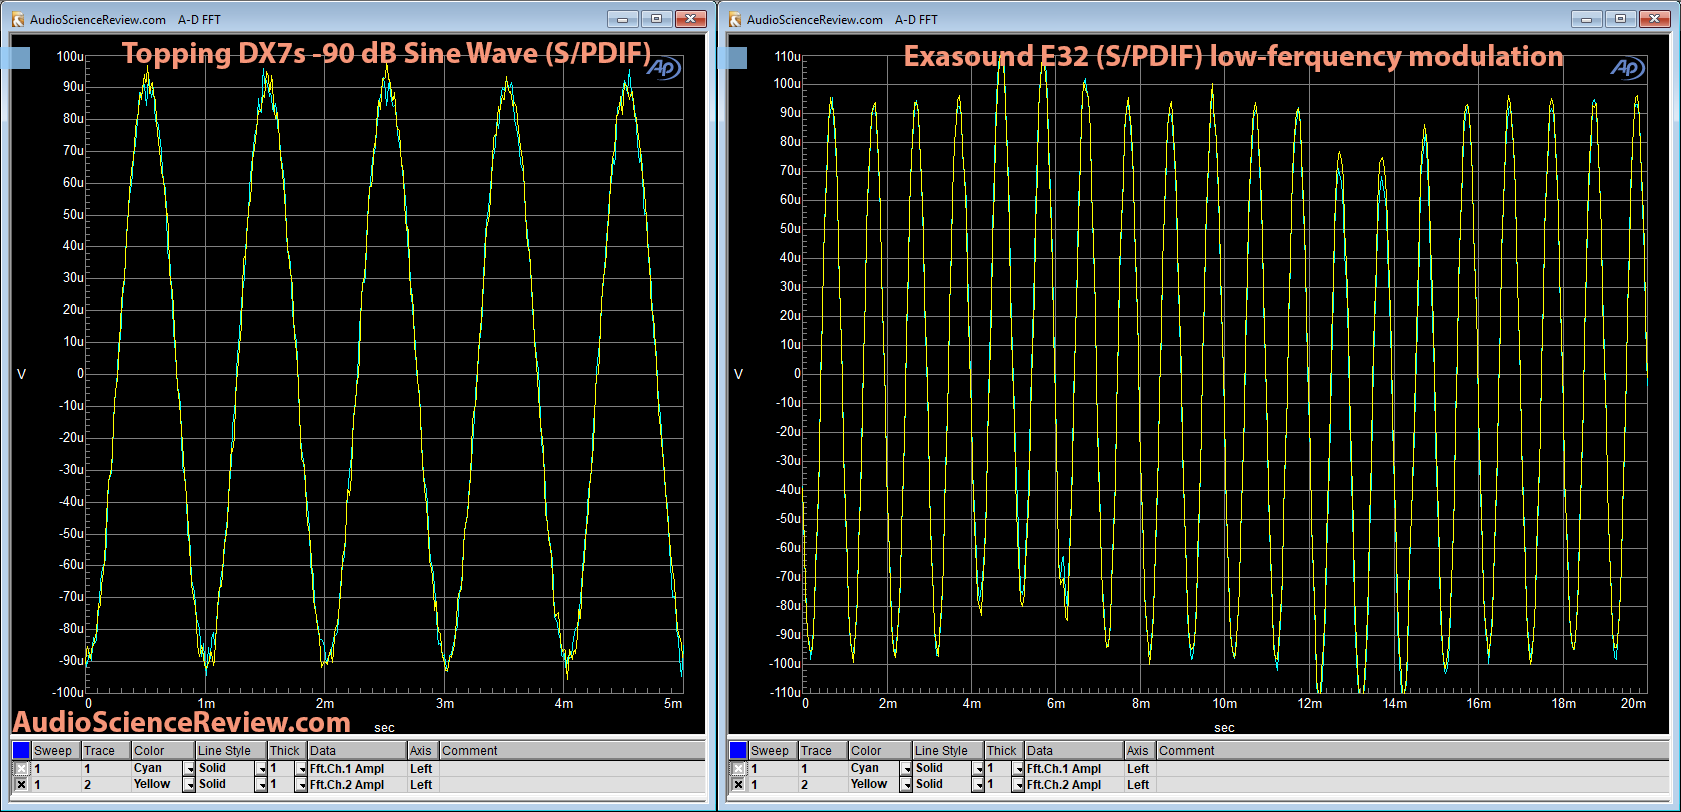Open the Cyan color dropdown in the Topping window
The image size is (1681, 812).
pos(189,769)
